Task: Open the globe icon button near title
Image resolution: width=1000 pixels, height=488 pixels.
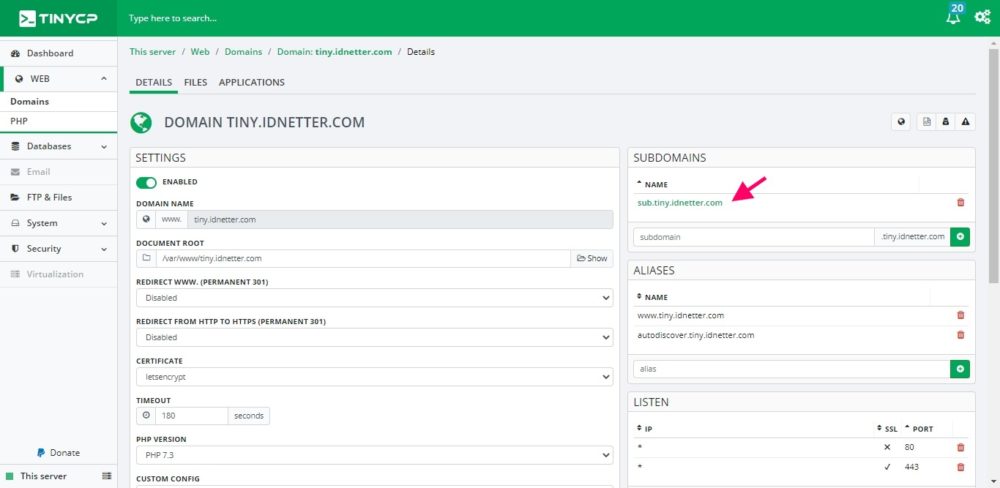Action: pos(901,122)
